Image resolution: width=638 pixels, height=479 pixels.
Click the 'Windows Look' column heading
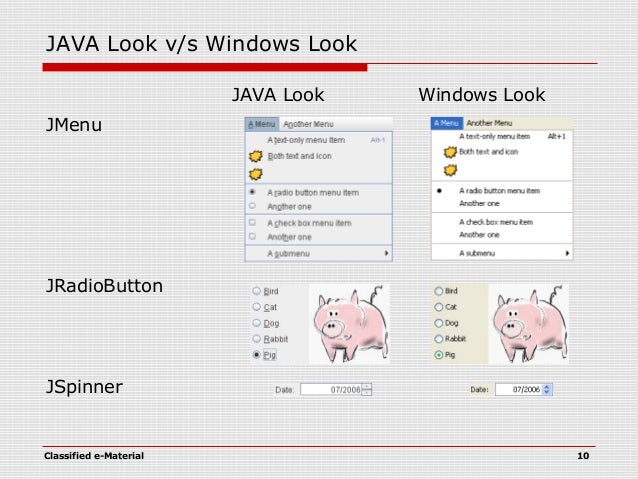coord(482,95)
